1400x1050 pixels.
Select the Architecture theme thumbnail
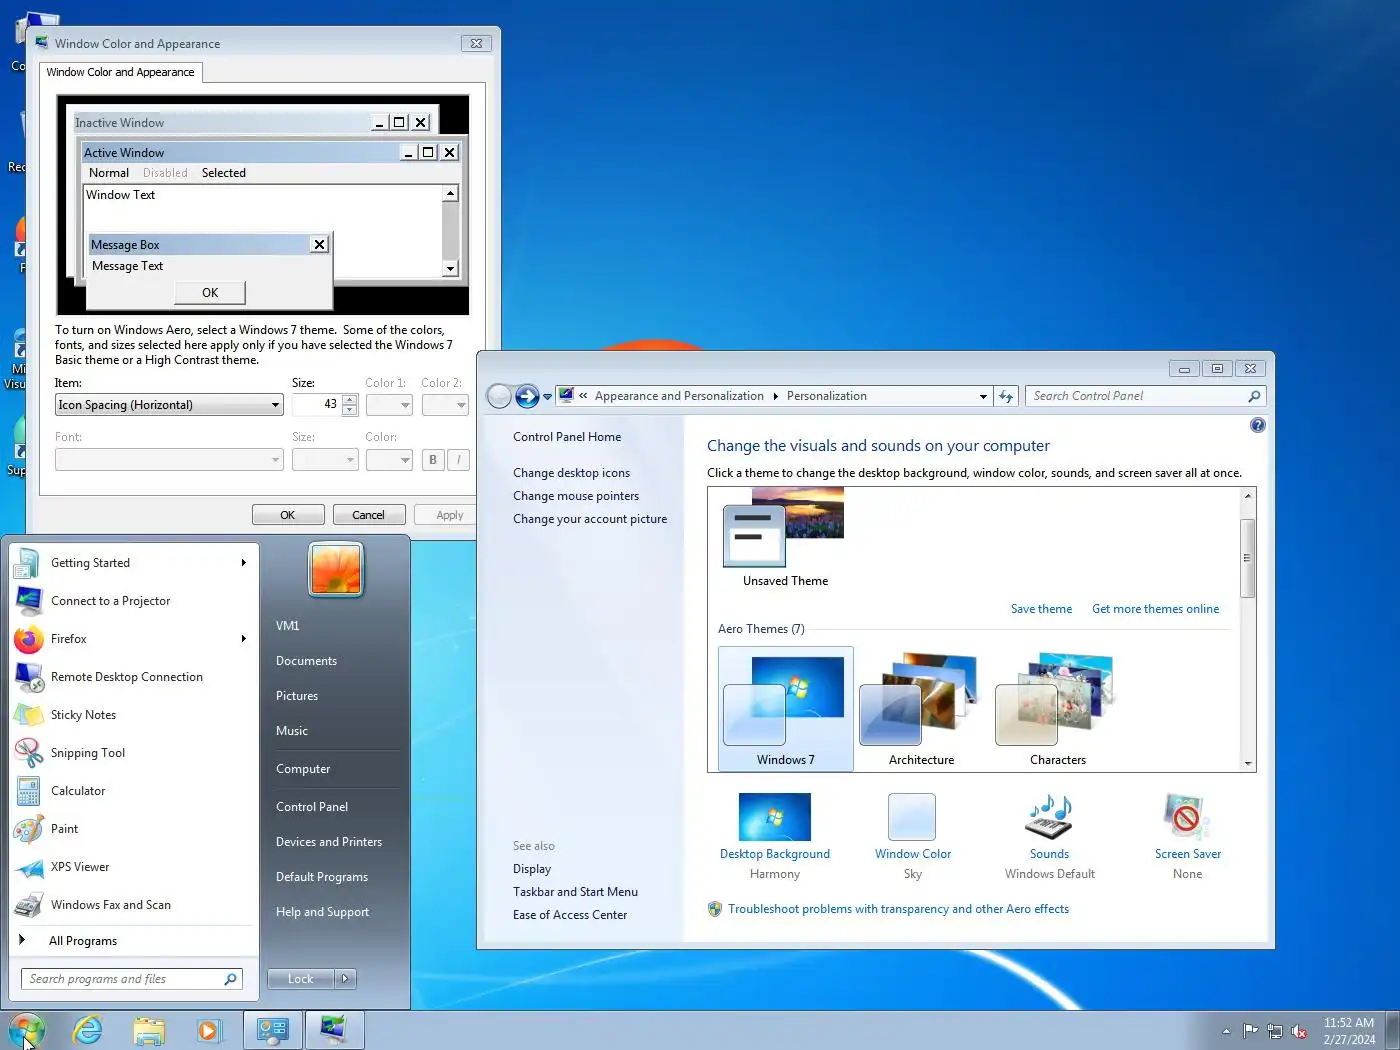(921, 709)
